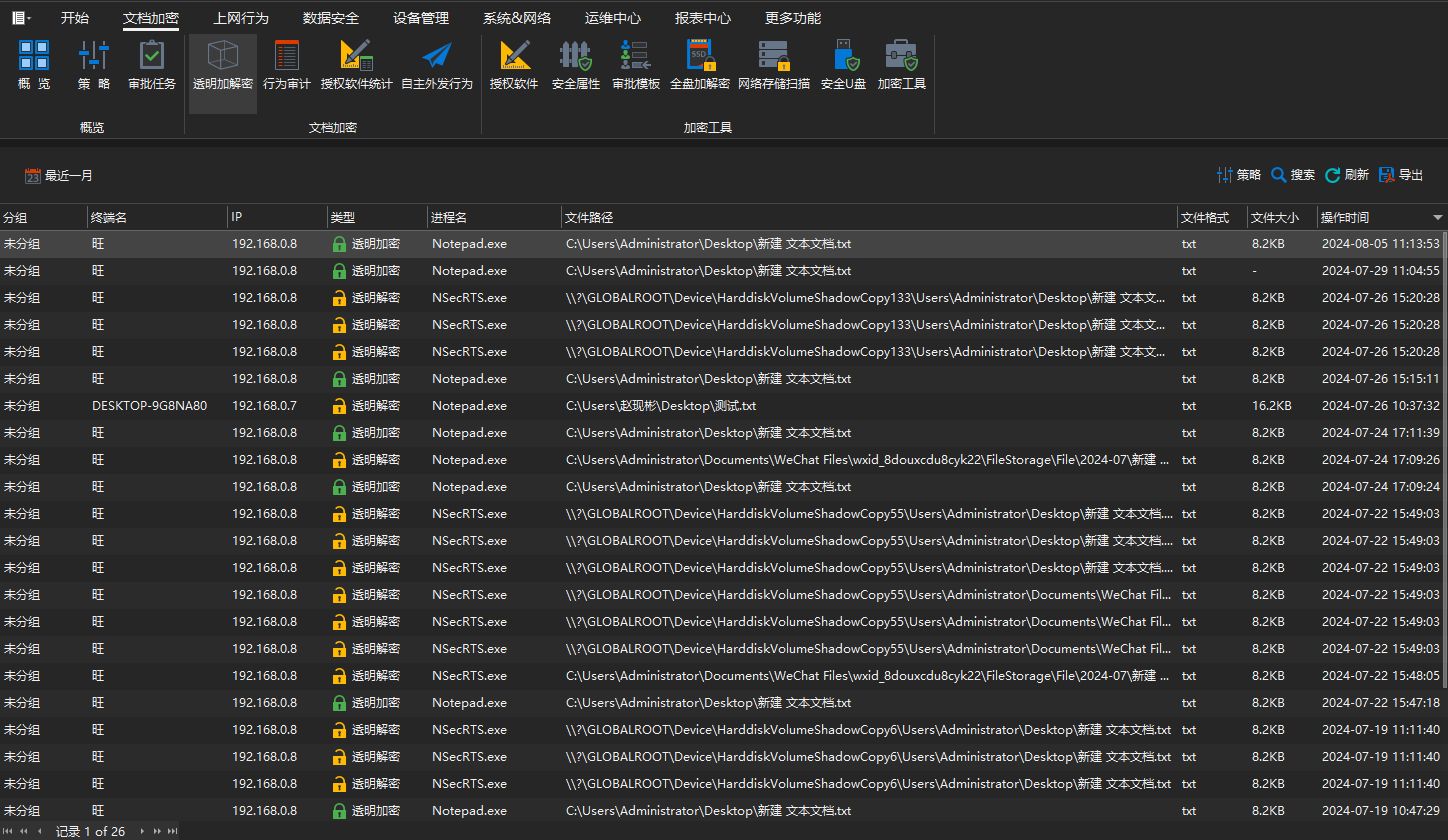This screenshot has width=1448, height=840.
Task: Switch to the 设备管理 tab
Action: (421, 18)
